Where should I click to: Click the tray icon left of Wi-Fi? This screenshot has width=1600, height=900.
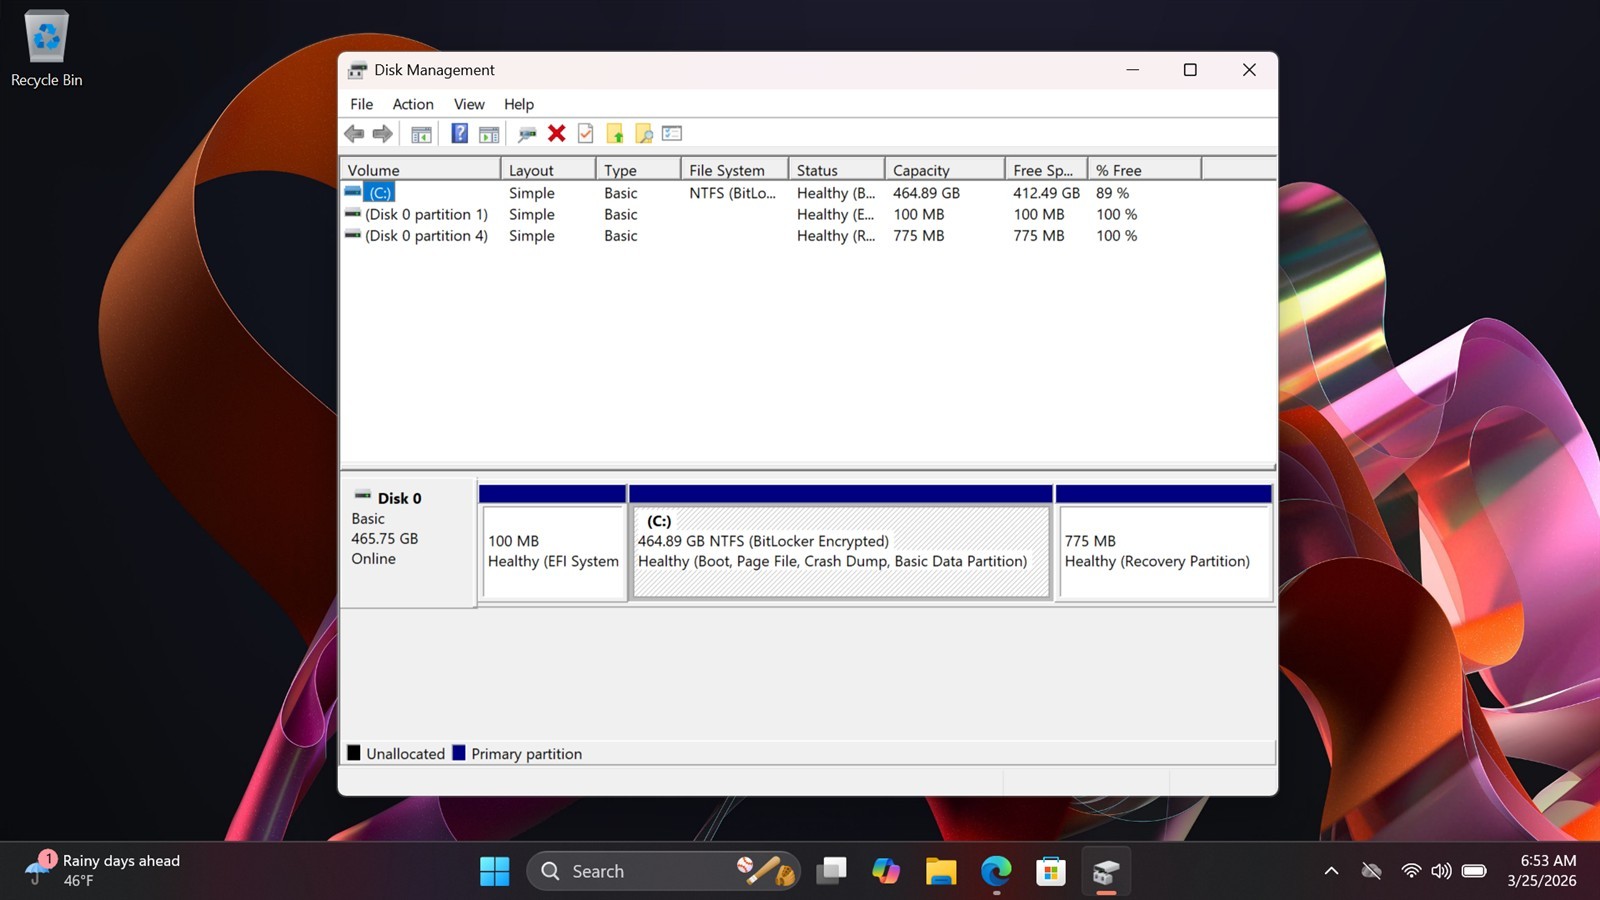tap(1371, 871)
